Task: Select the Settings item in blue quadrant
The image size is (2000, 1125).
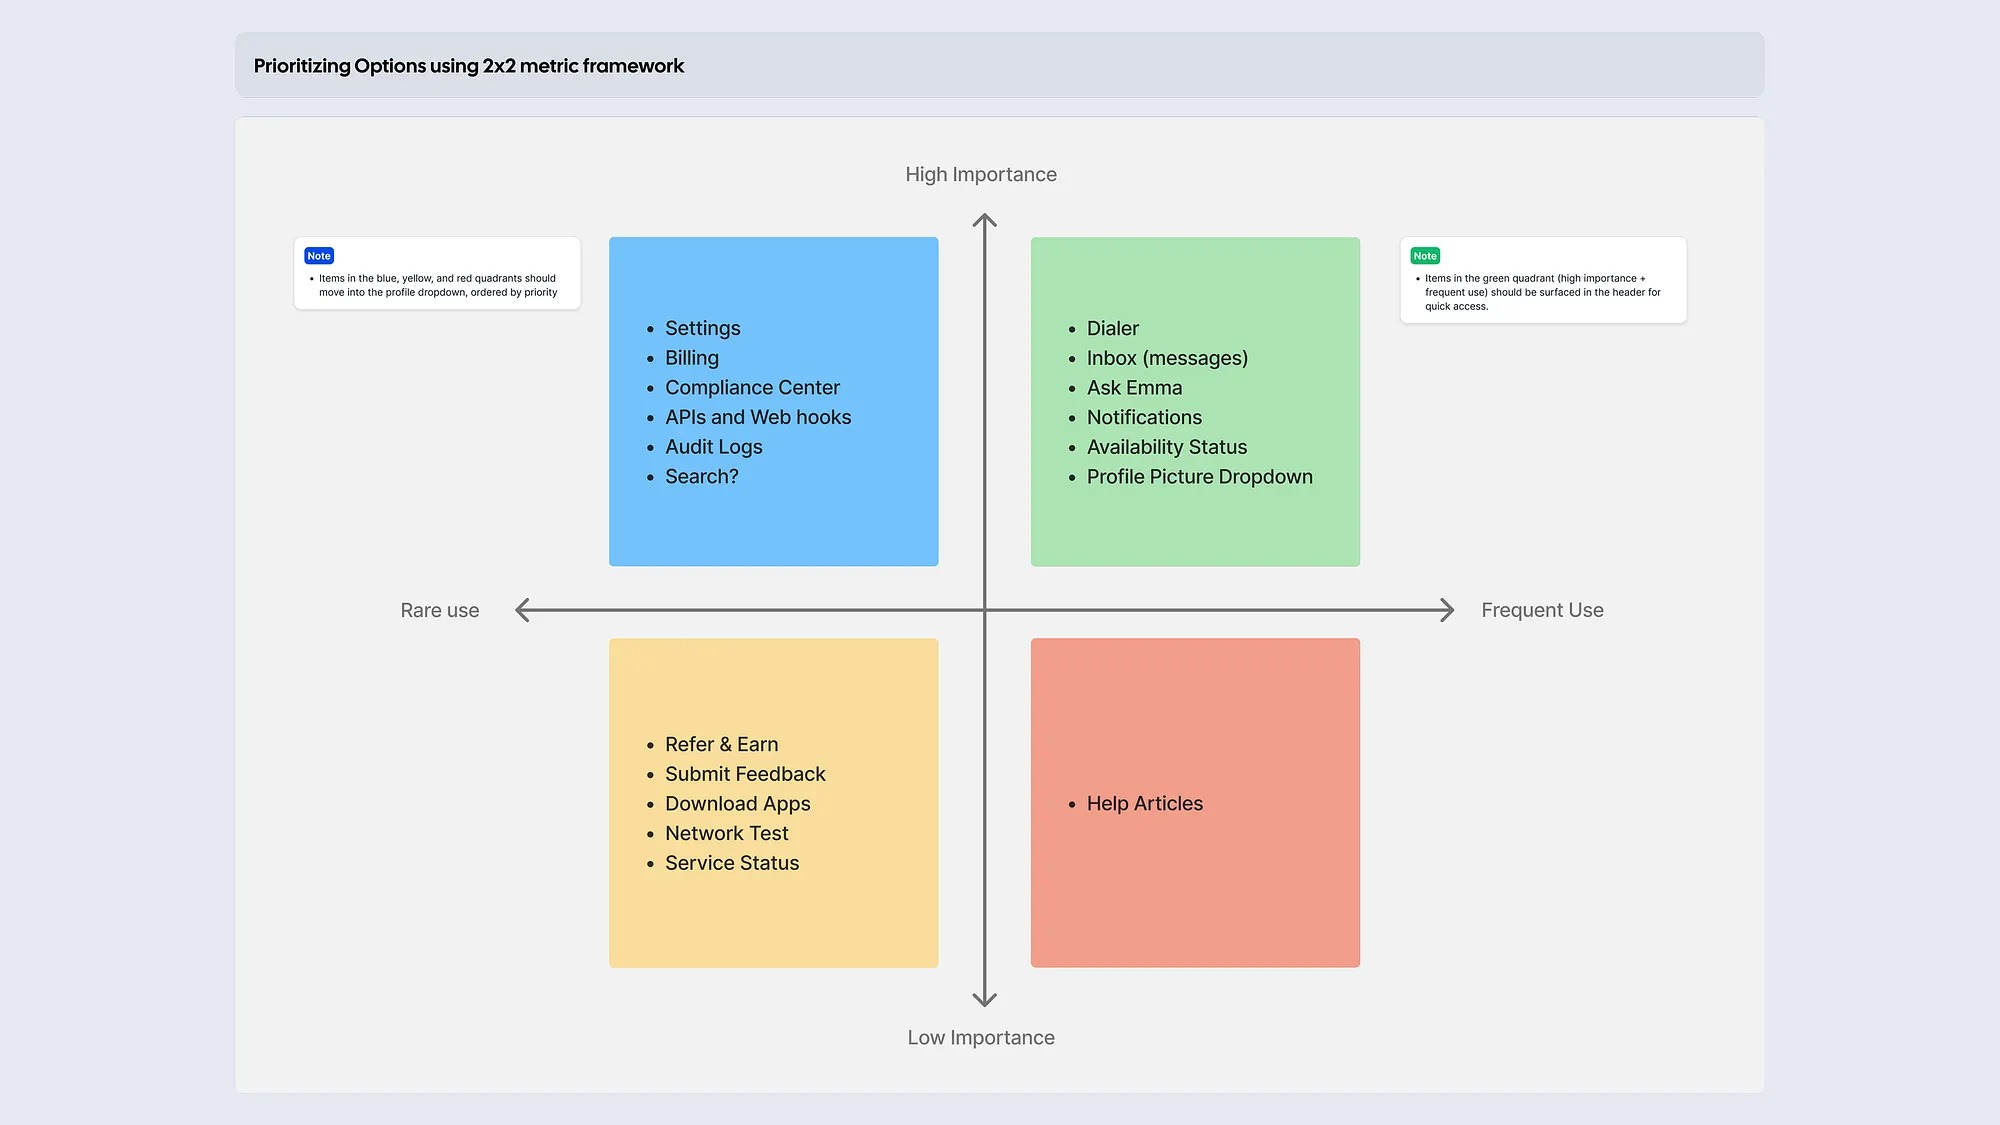Action: 702,329
